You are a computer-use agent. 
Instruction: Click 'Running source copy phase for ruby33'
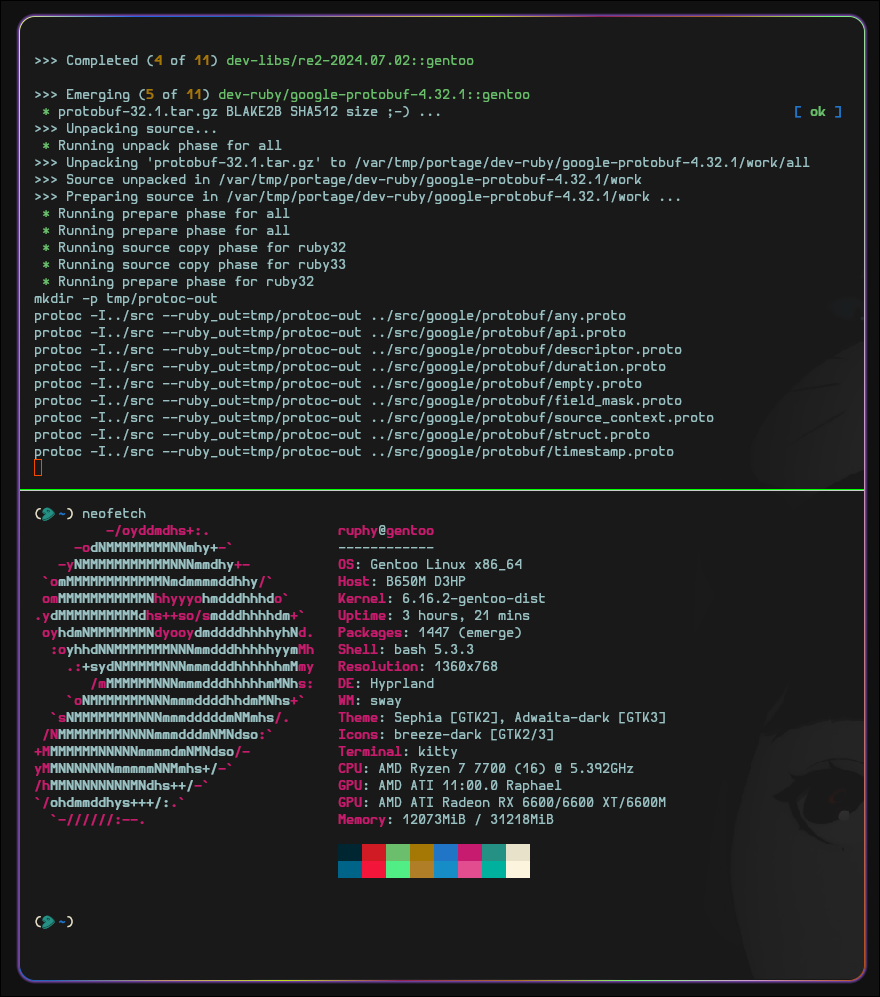point(194,265)
